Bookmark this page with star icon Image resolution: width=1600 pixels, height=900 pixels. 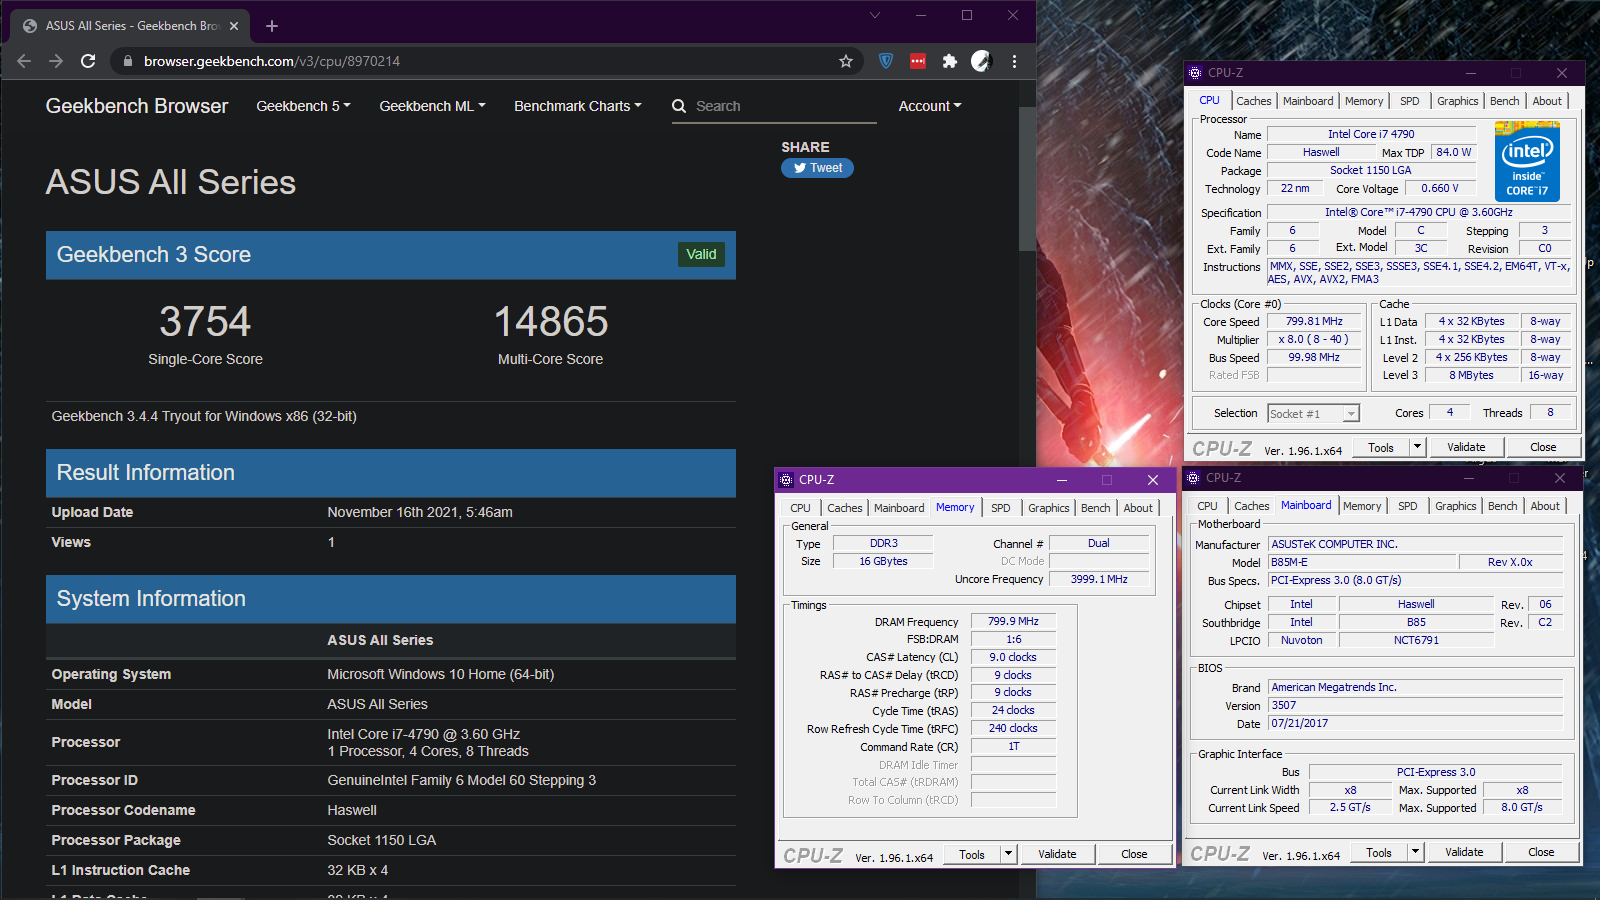846,61
